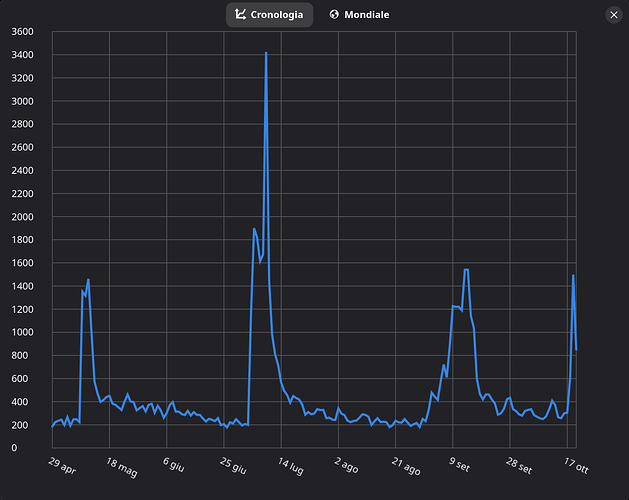
Task: Select the '2 ago' date label
Action: pos(345,466)
